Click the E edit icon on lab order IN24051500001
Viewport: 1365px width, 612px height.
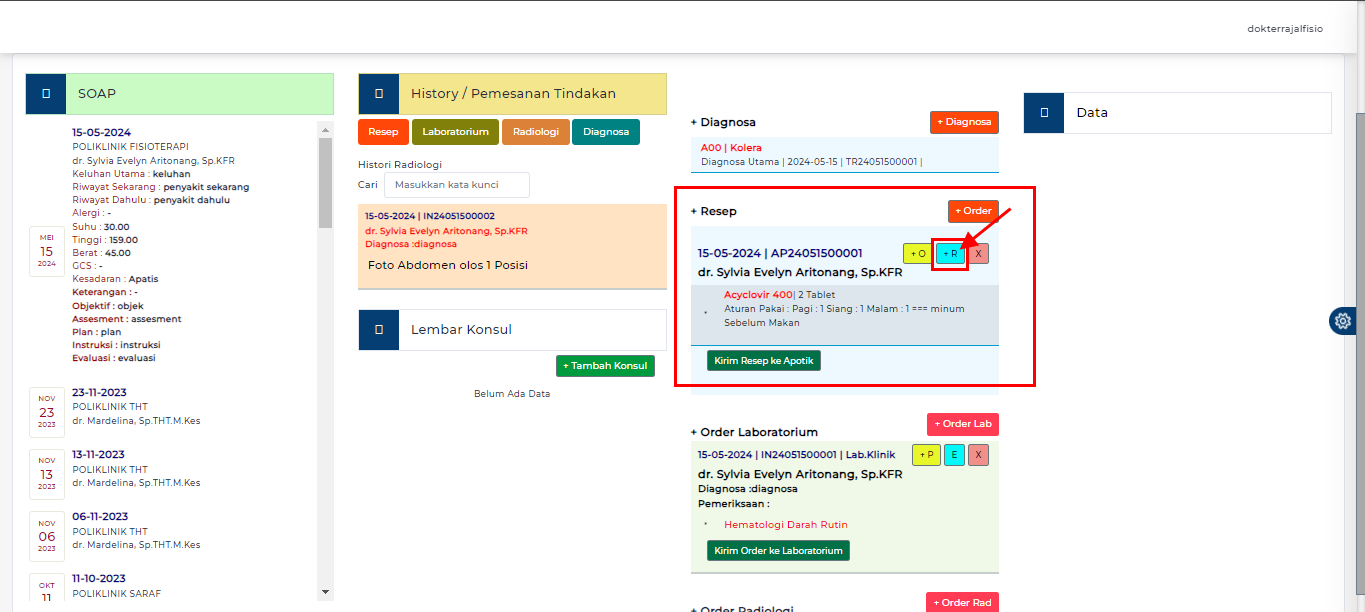pos(952,454)
